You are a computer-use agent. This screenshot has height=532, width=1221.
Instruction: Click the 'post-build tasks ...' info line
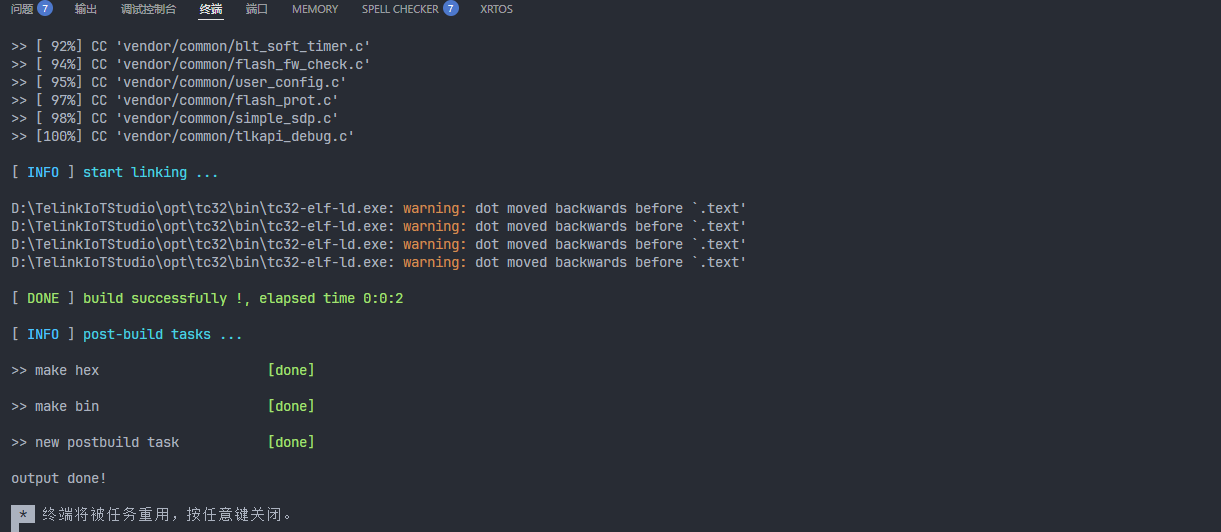click(127, 334)
